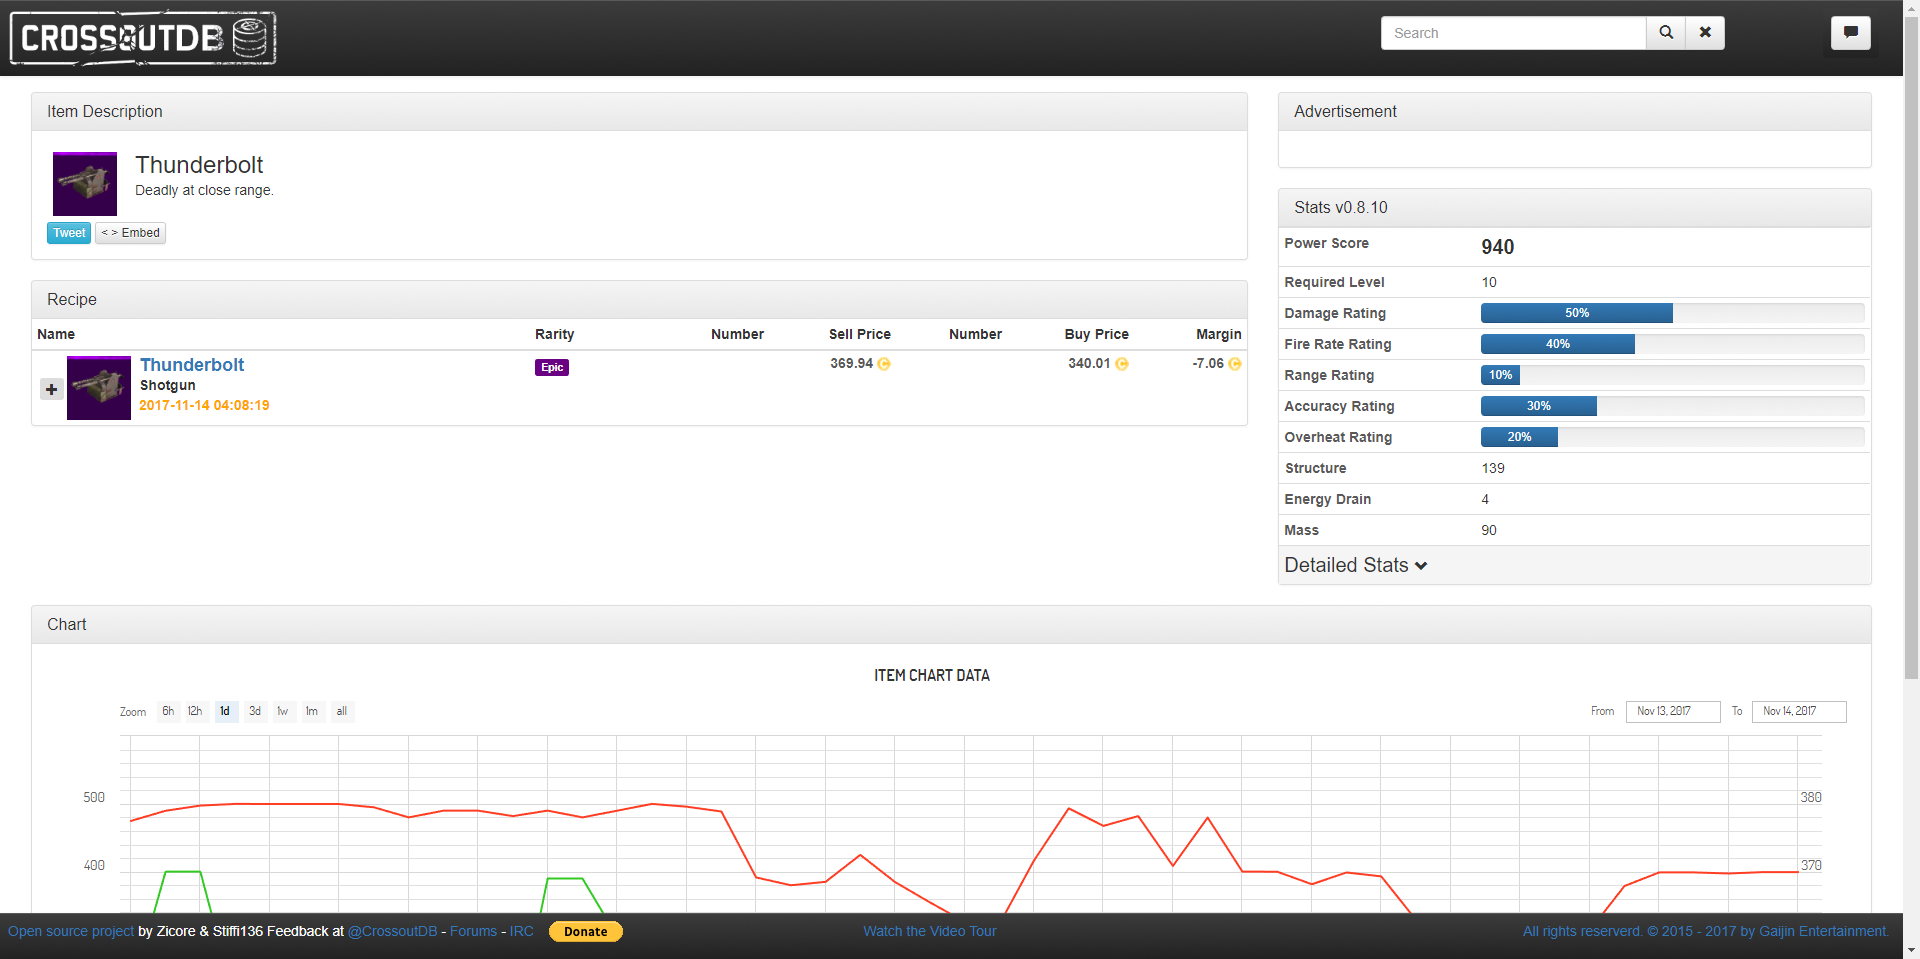Open the Open source project link
The image size is (1920, 959).
click(x=71, y=931)
